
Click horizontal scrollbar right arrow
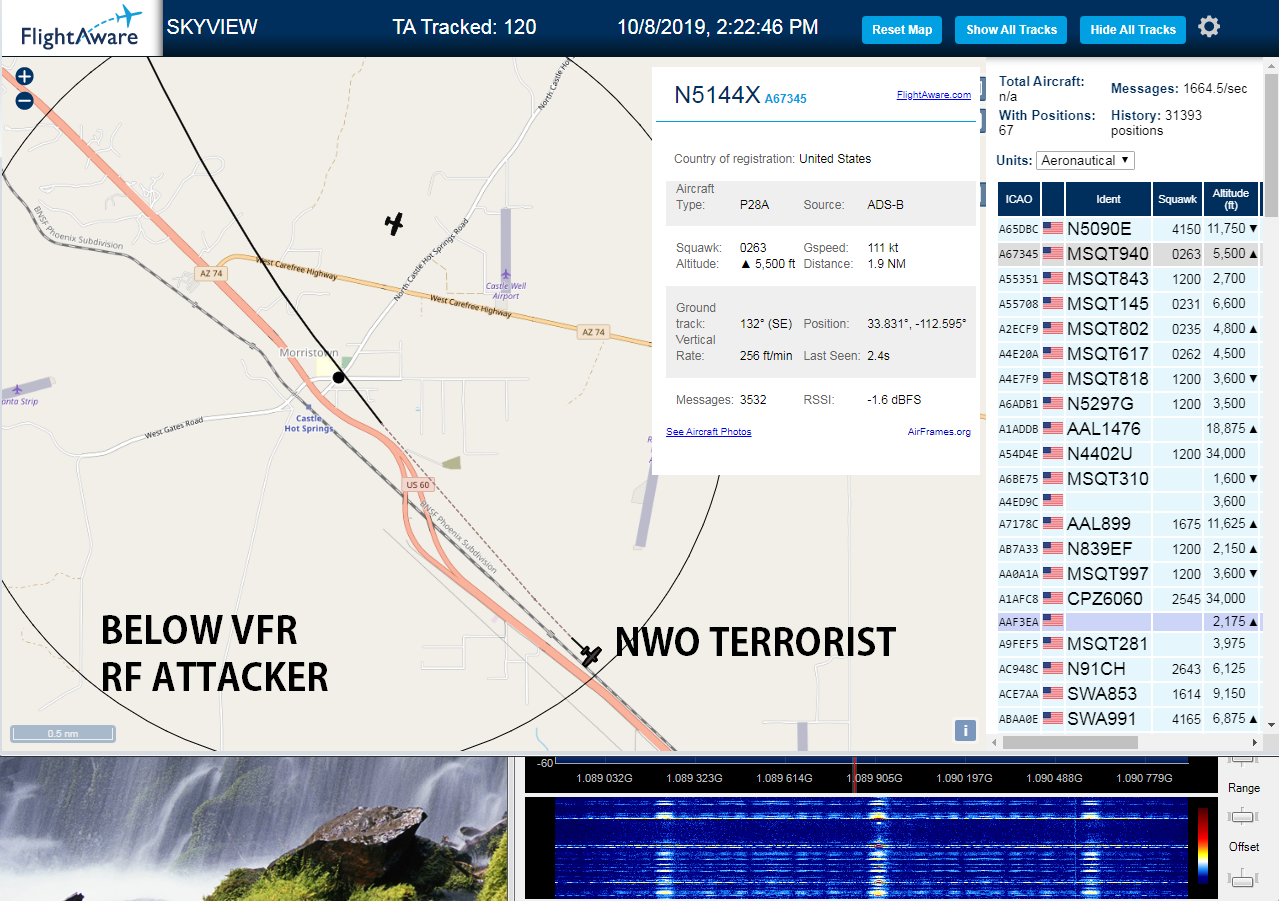1256,742
